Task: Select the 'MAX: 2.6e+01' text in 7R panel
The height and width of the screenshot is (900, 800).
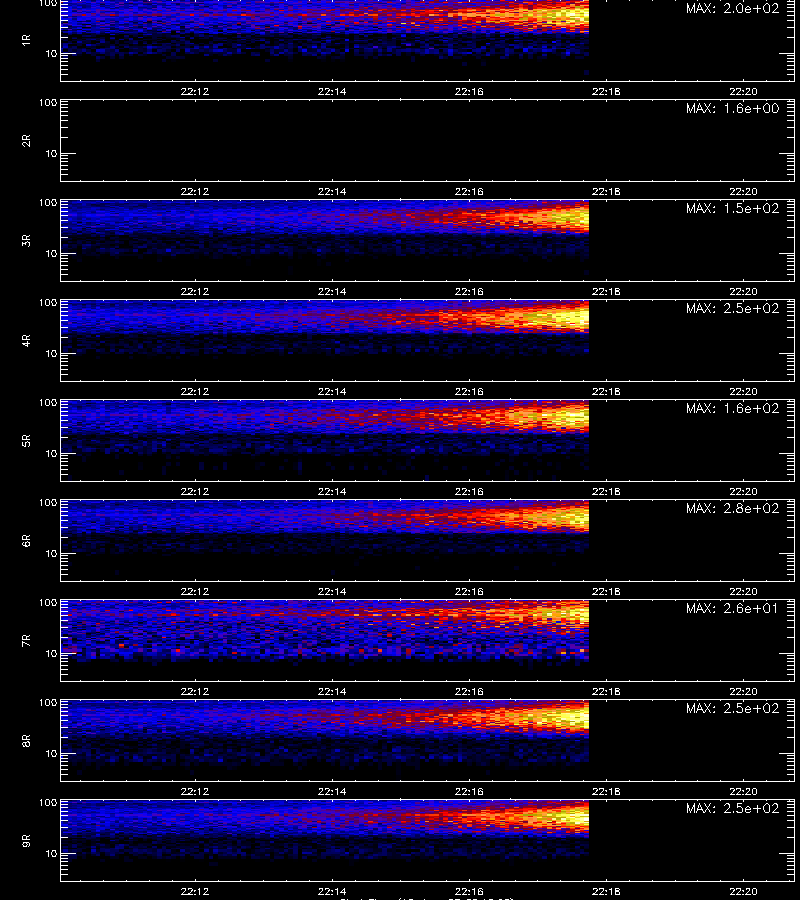Action: tap(733, 608)
